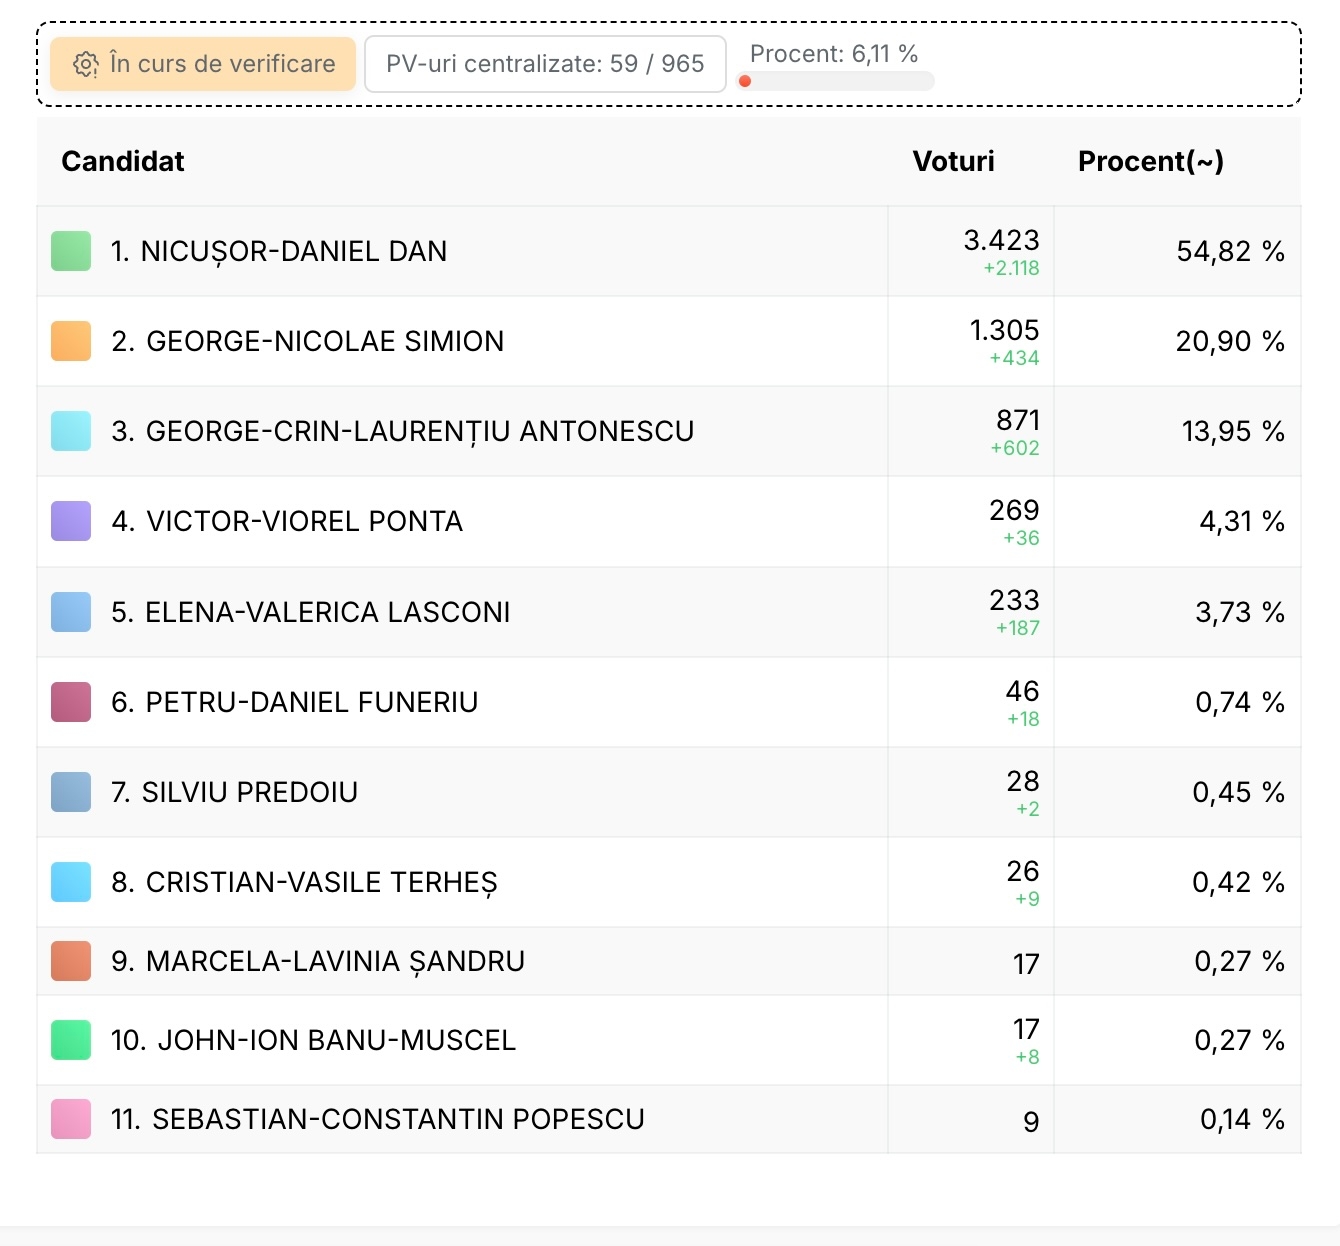Select the blue swatch beside Elena-Valerica Lasconi
The width and height of the screenshot is (1340, 1246).
point(71,612)
